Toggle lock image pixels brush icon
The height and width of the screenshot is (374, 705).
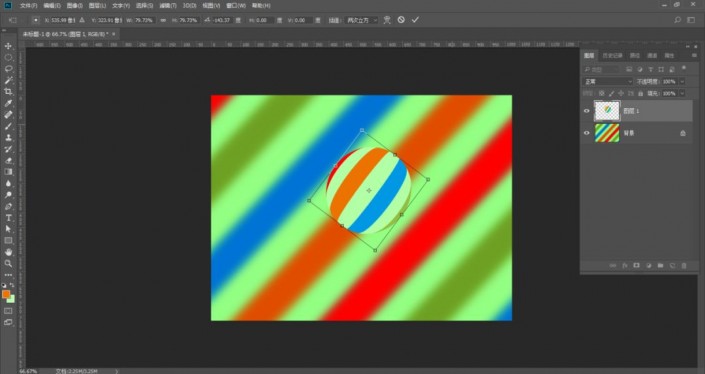[x=611, y=94]
